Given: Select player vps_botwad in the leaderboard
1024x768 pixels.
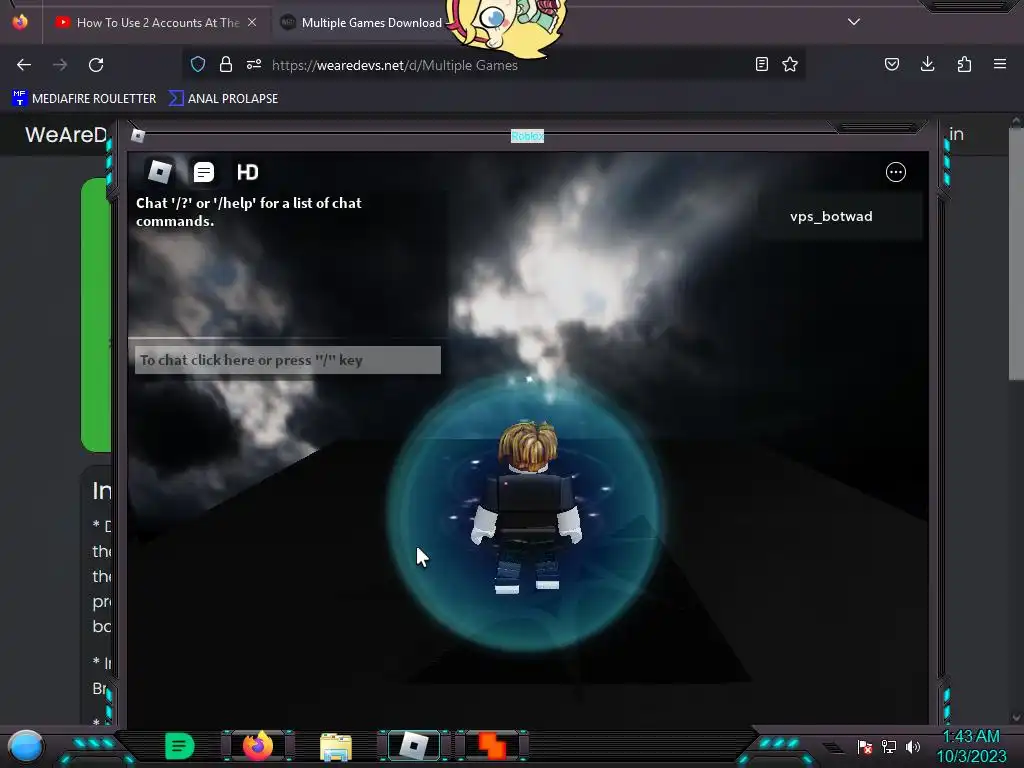Looking at the screenshot, I should [840, 217].
